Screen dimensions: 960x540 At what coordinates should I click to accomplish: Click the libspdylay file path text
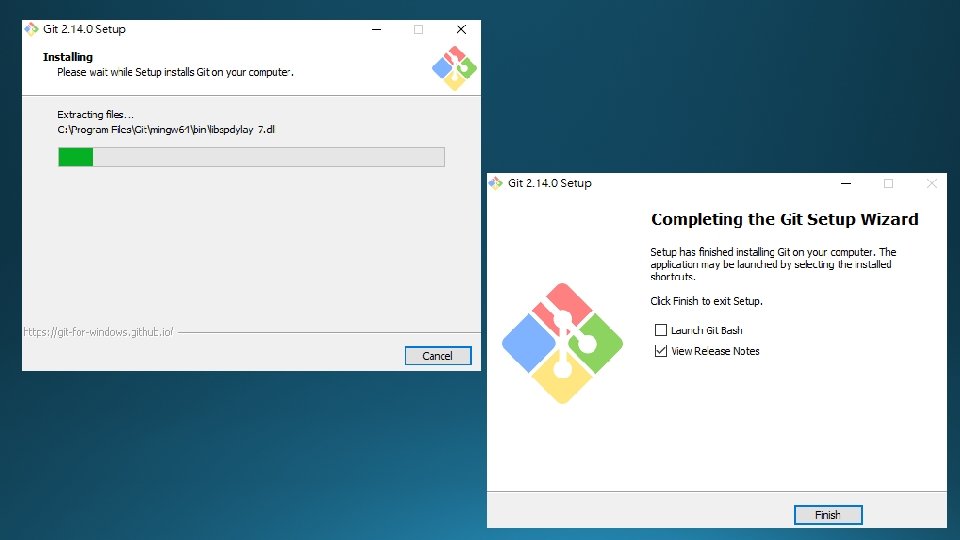166,130
